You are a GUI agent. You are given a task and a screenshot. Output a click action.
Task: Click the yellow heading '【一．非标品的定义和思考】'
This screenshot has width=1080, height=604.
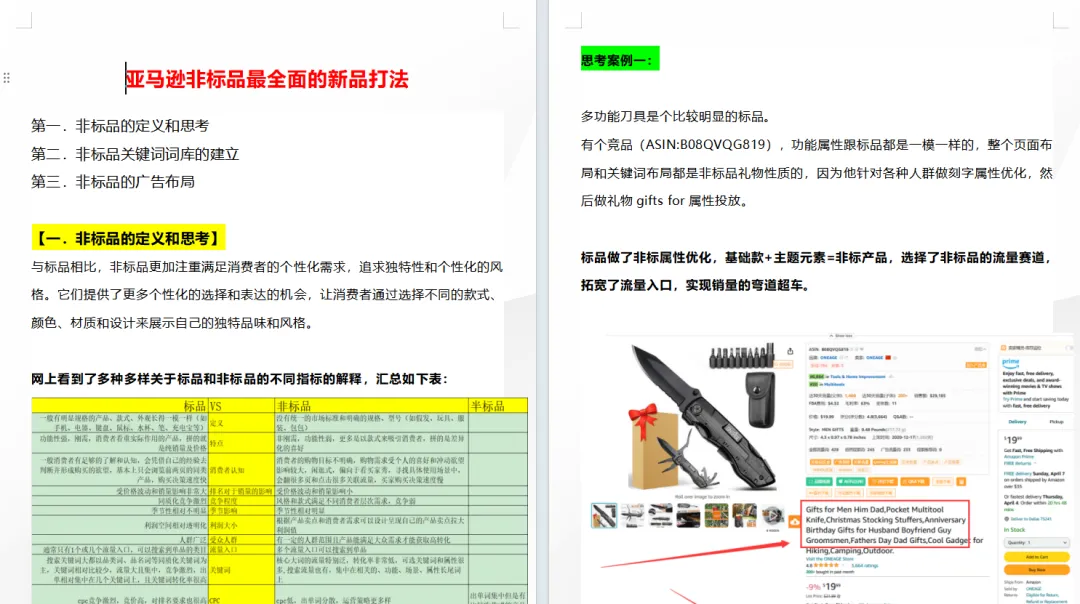(x=128, y=238)
